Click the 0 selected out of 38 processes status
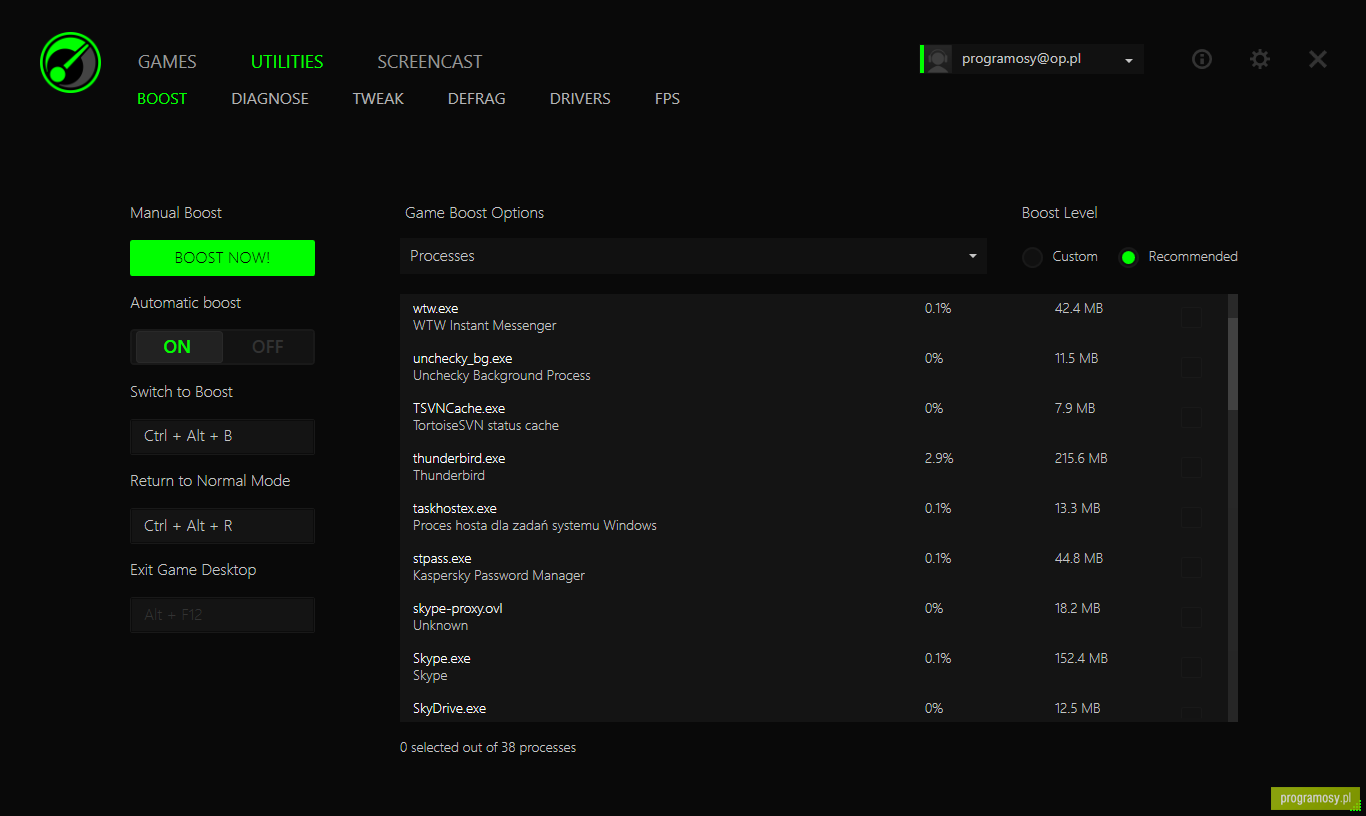Image resolution: width=1366 pixels, height=816 pixels. point(488,748)
